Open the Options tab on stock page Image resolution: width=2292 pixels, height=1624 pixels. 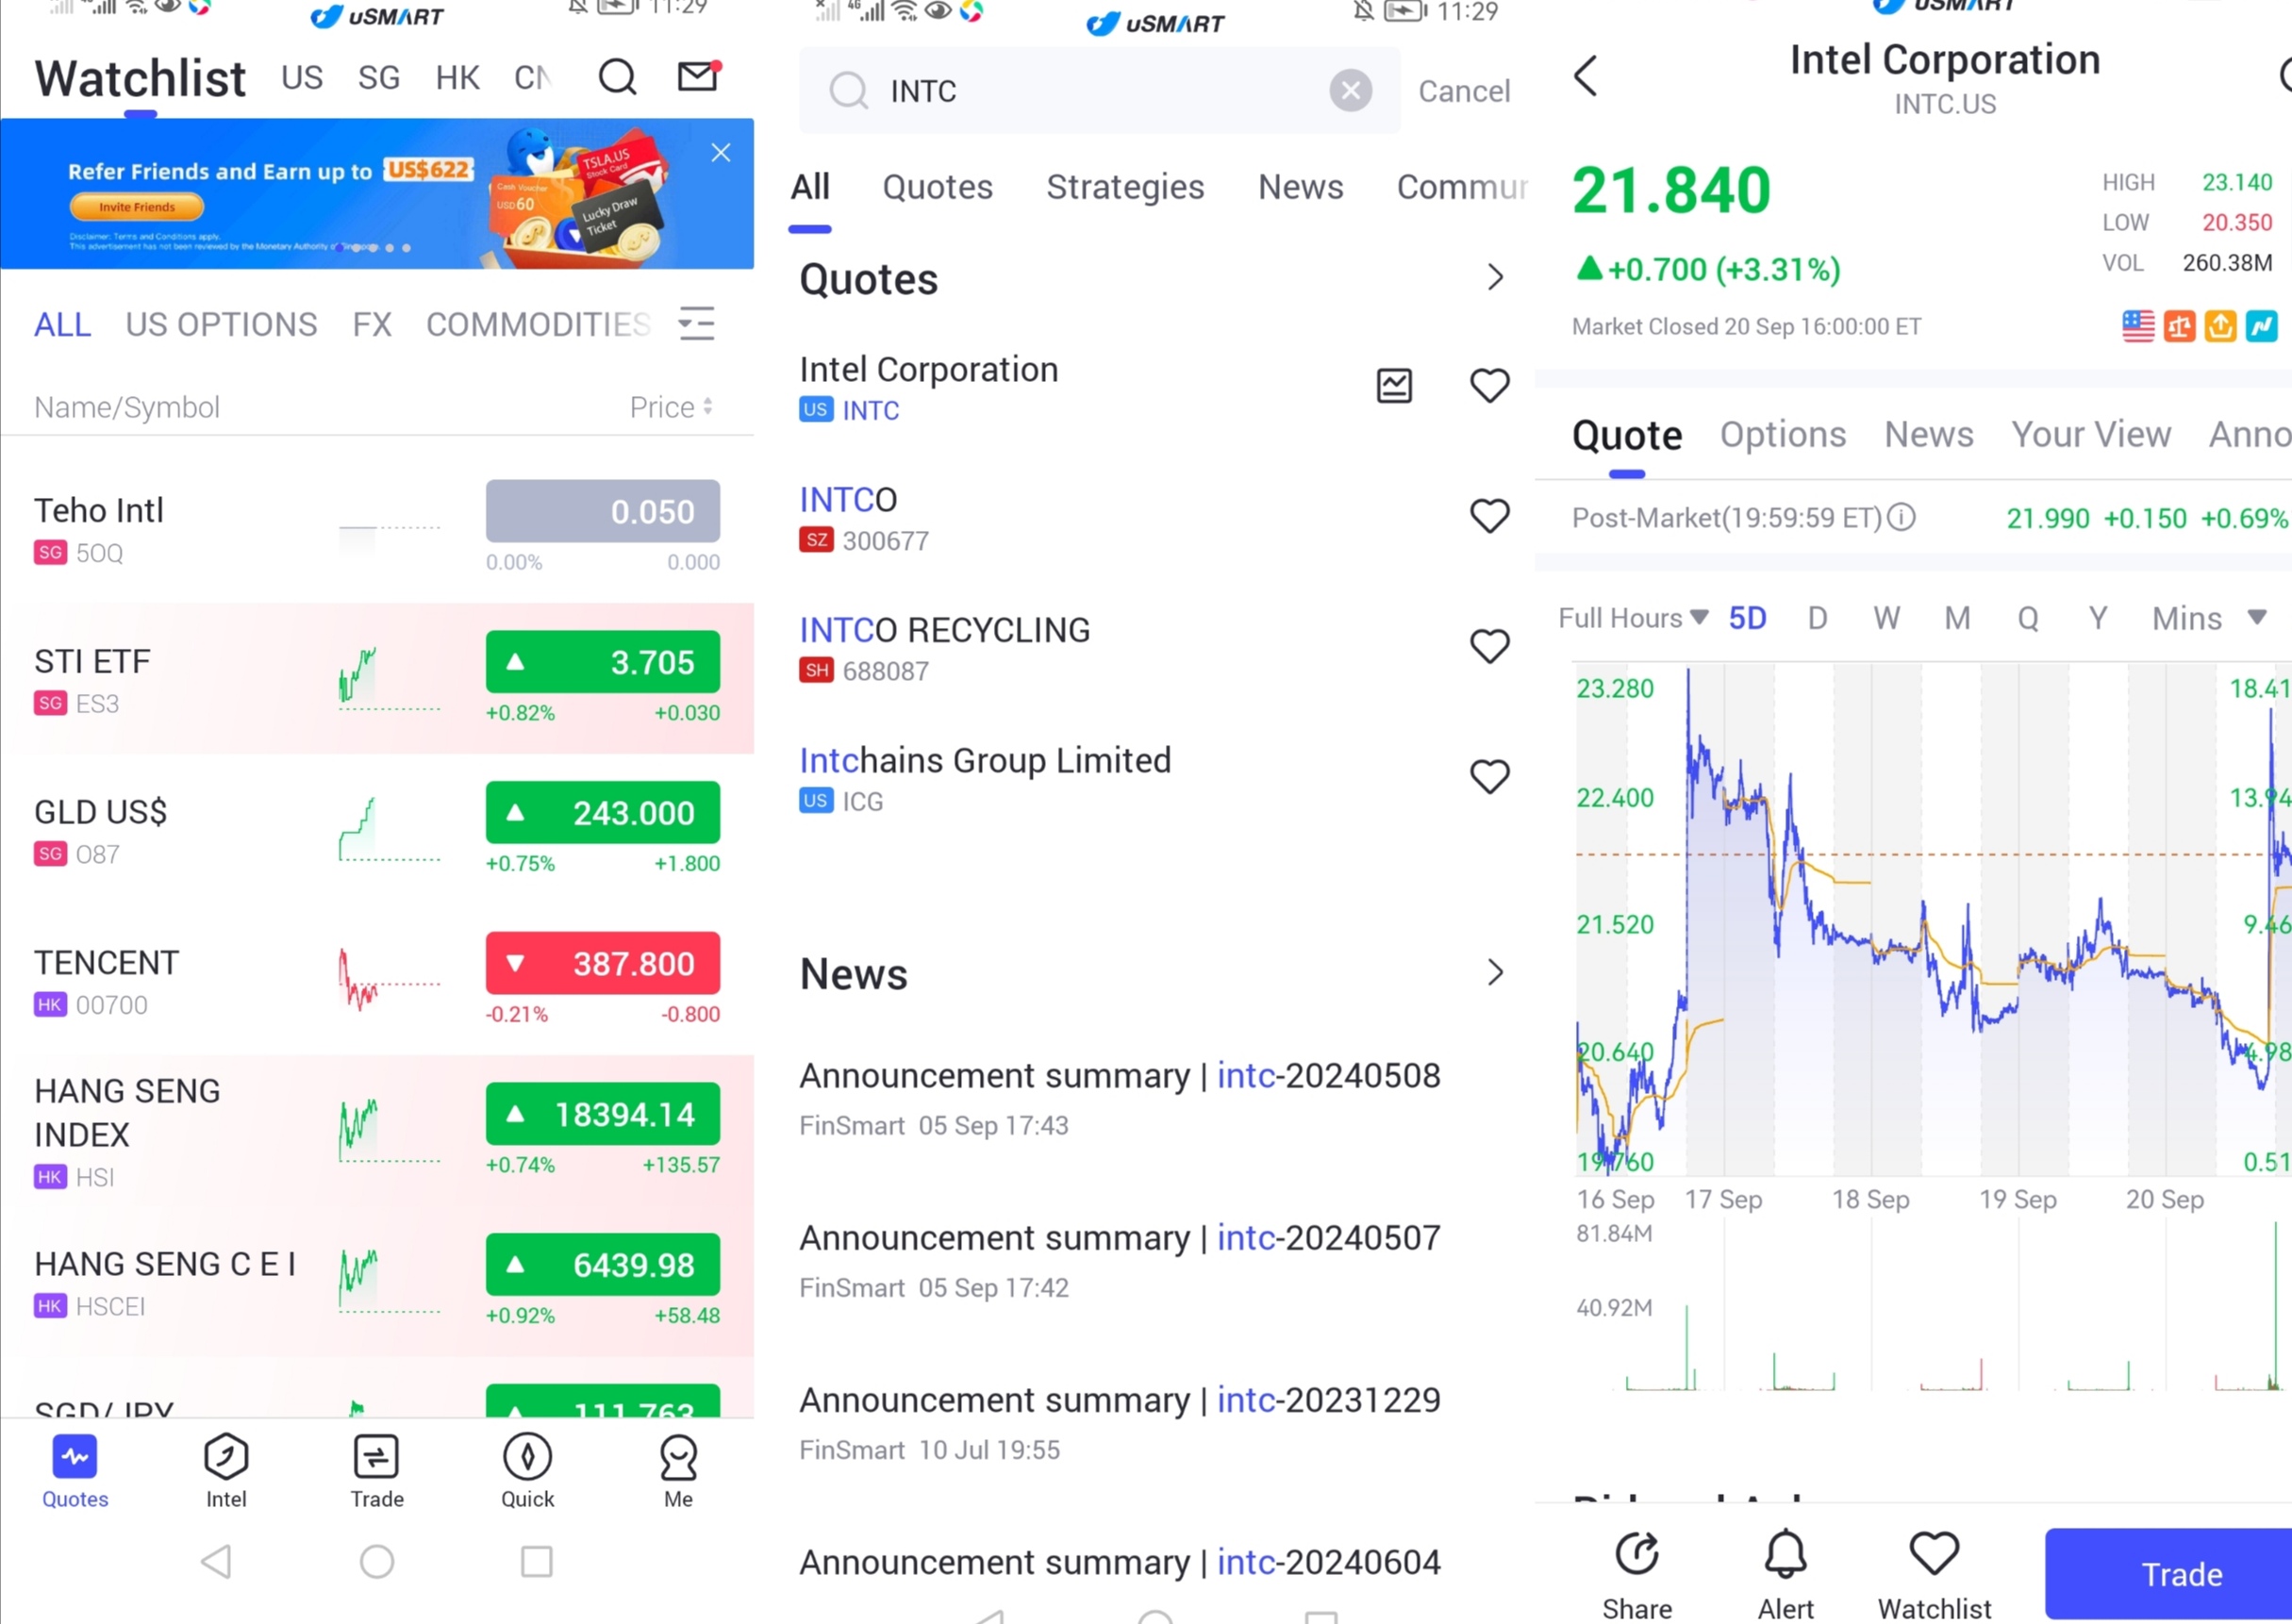pyautogui.click(x=1782, y=435)
